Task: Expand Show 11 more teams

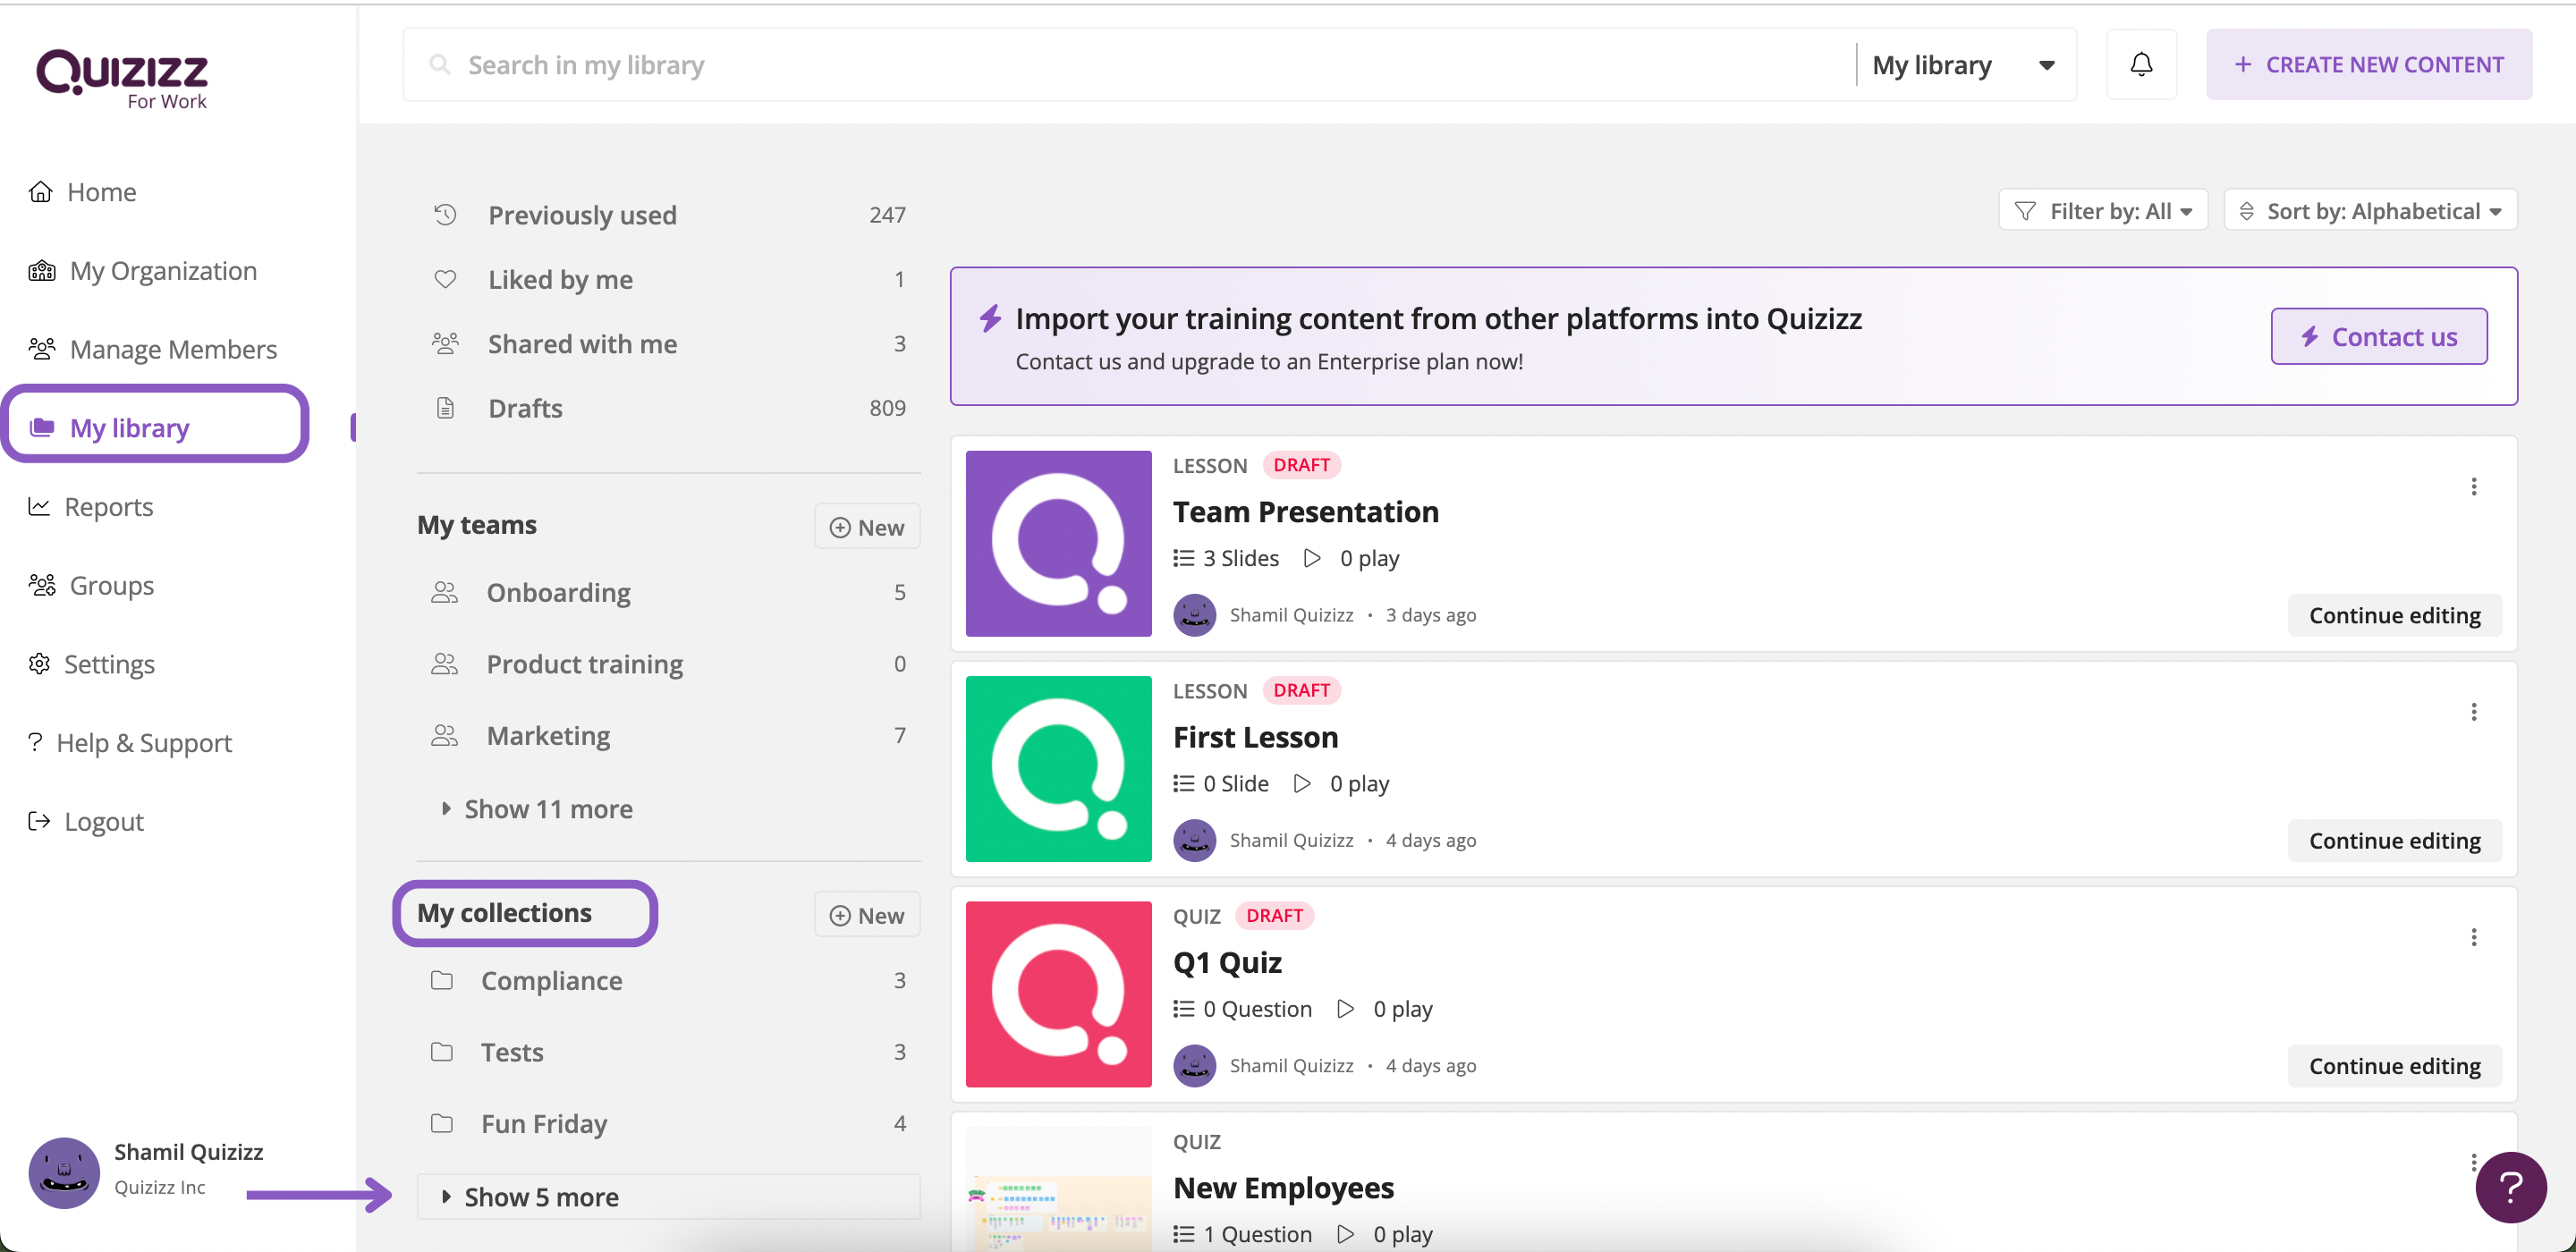Action: (x=547, y=809)
